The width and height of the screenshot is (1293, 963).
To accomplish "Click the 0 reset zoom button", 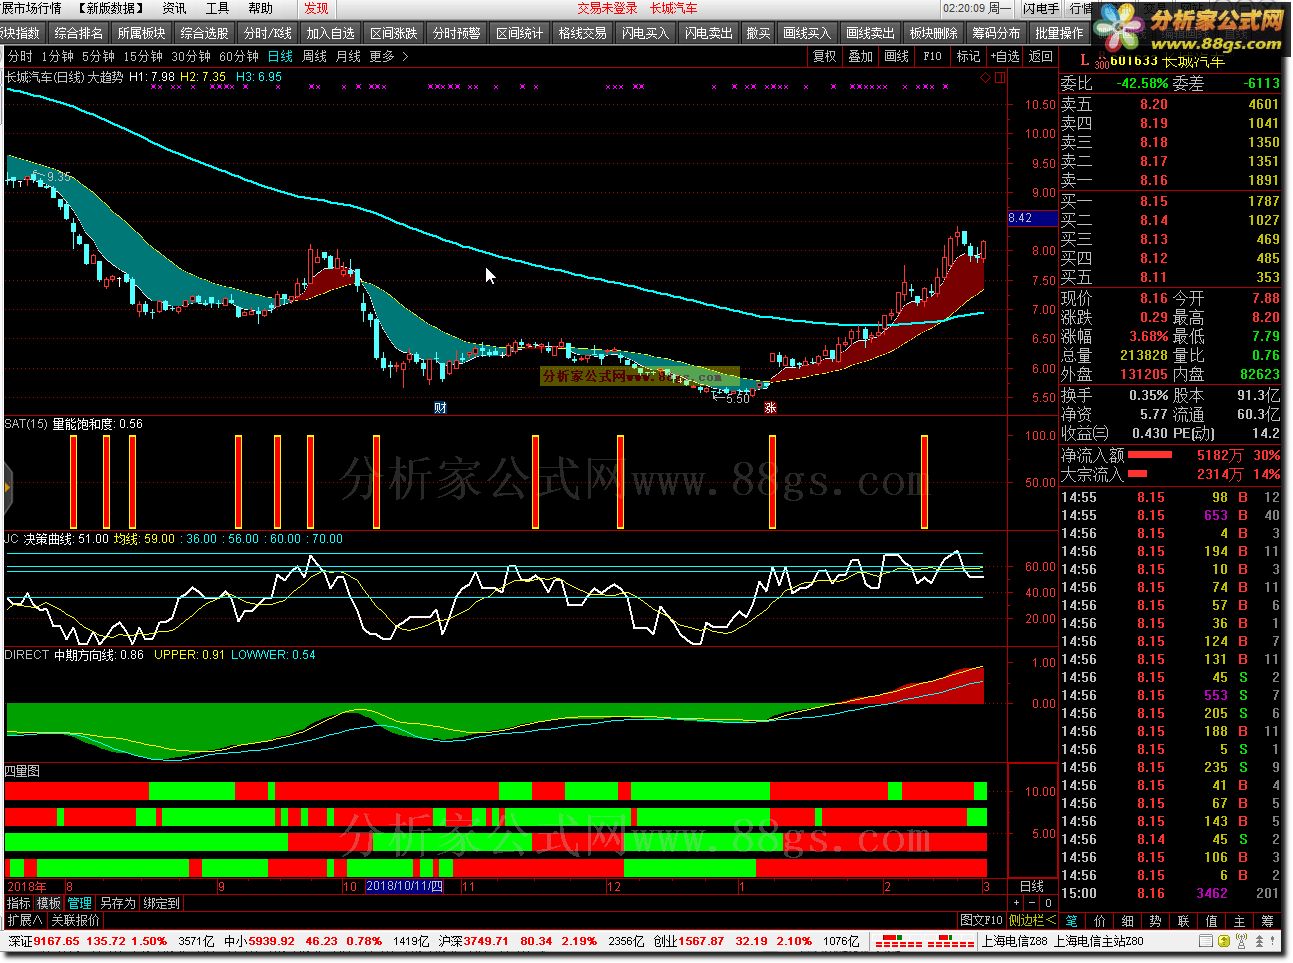I will [1048, 903].
